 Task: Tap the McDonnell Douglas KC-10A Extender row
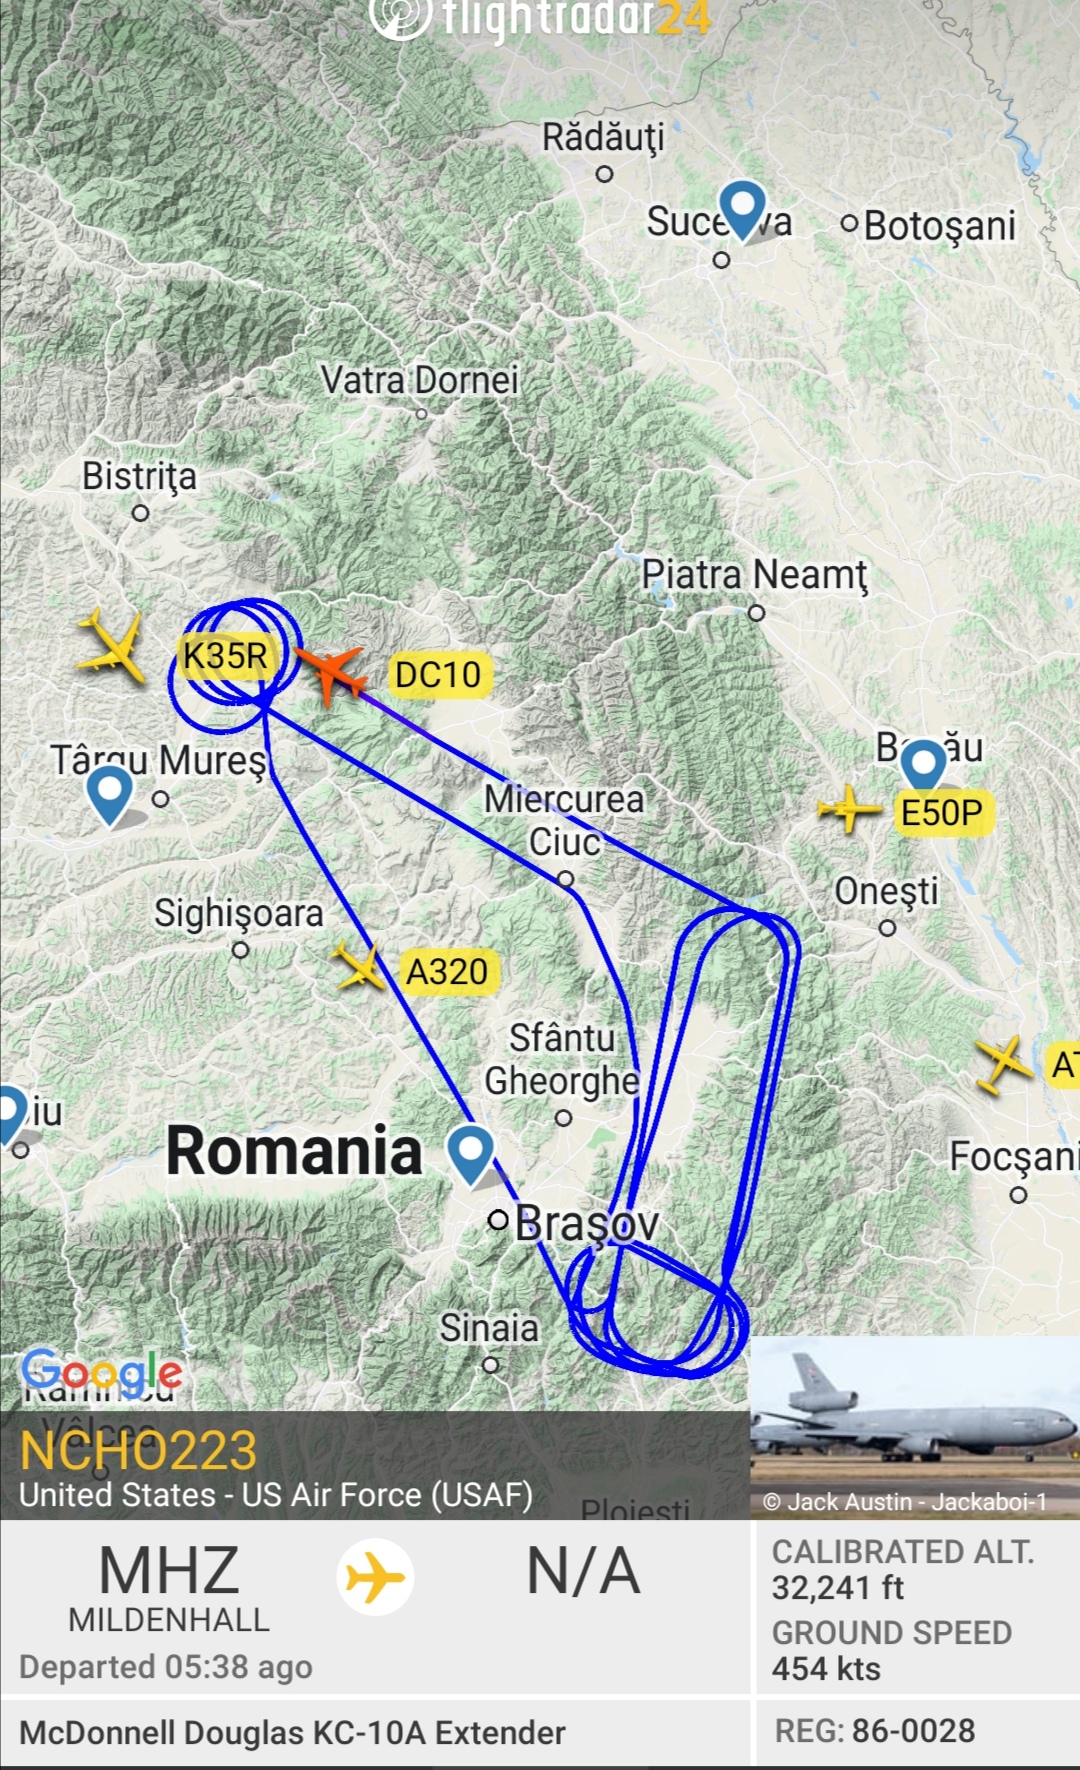292,1732
